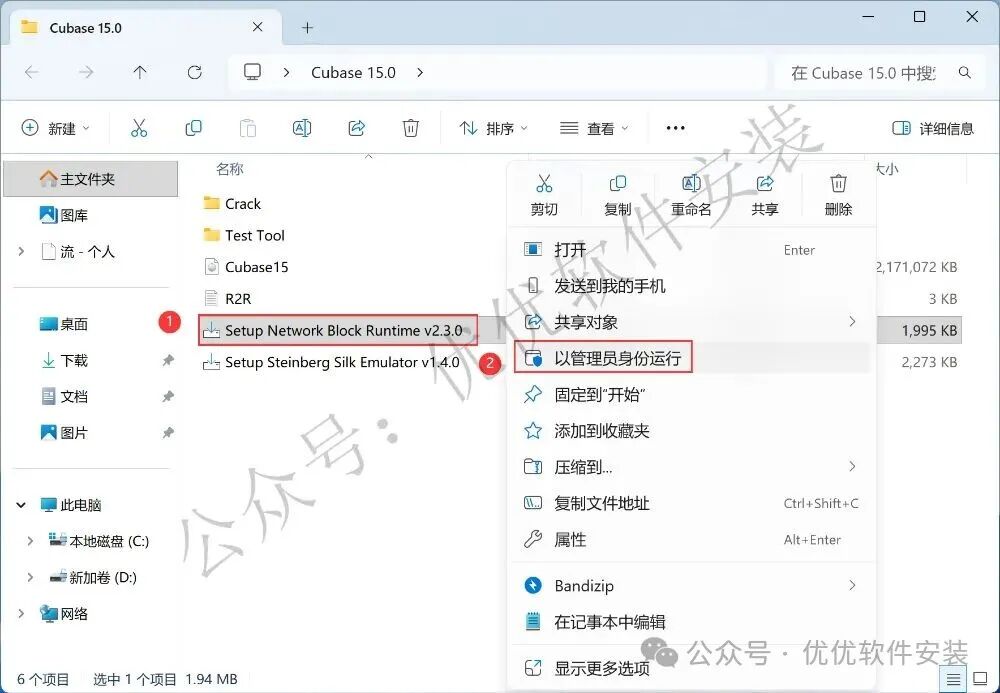Select Setup Steinberg Silk Emulator v1.4.0
This screenshot has width=1000, height=693.
pyautogui.click(x=331, y=362)
